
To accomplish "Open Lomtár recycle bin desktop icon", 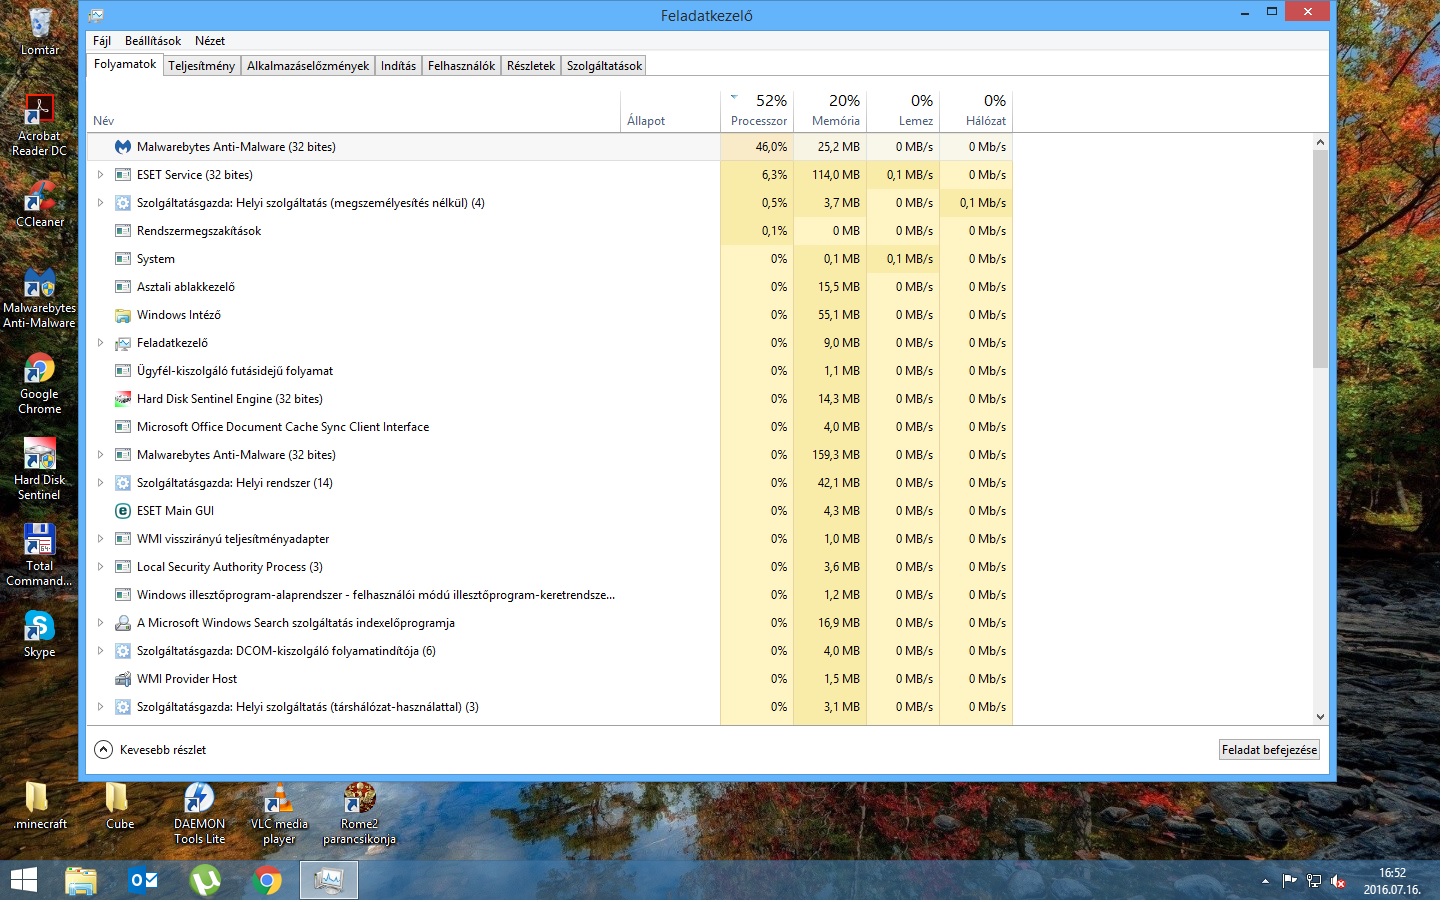I will (40, 32).
